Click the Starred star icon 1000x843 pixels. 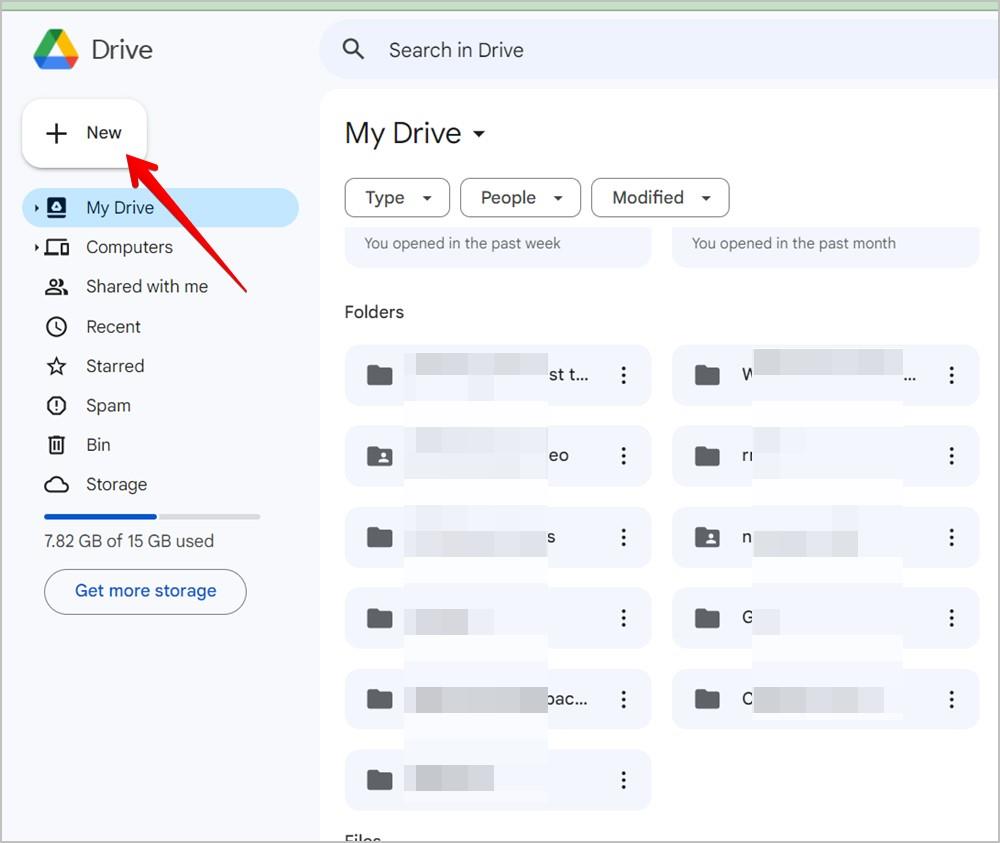[57, 366]
